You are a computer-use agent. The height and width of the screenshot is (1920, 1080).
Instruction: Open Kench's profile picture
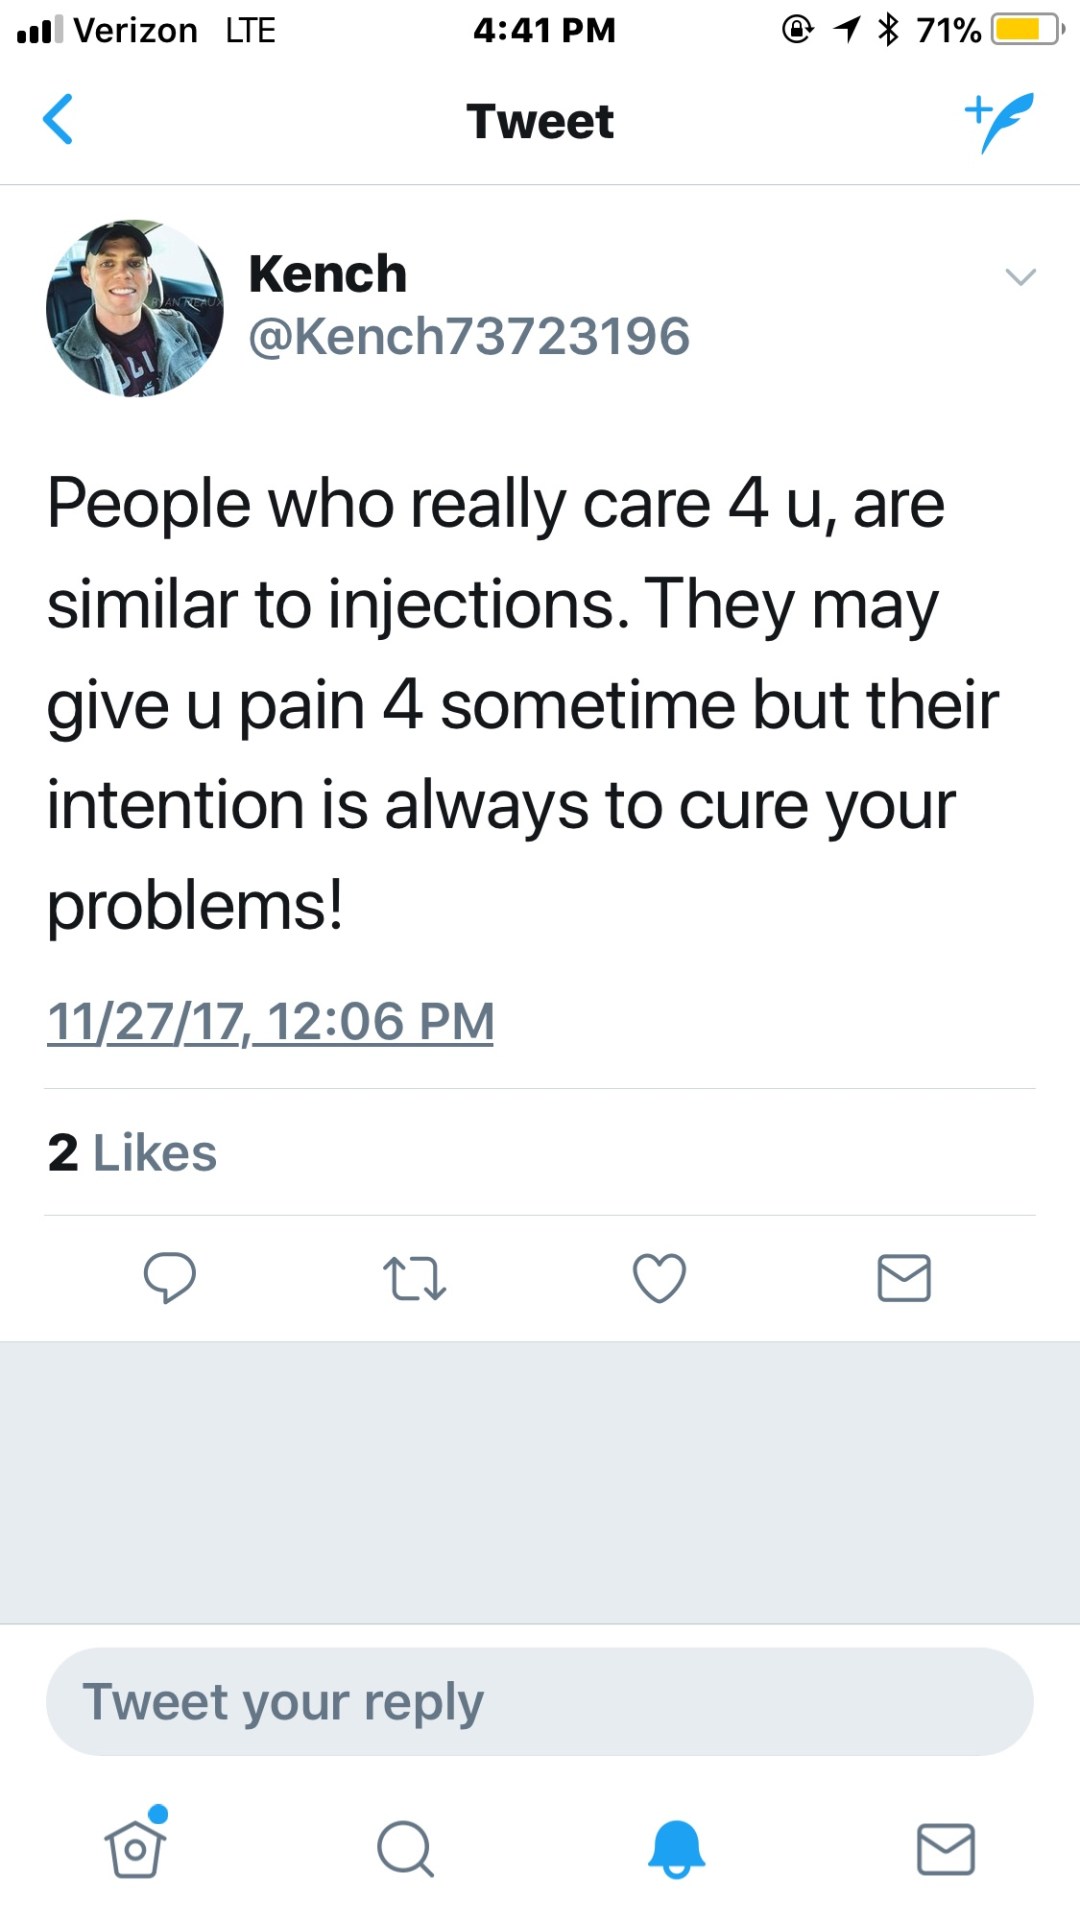[x=135, y=308]
